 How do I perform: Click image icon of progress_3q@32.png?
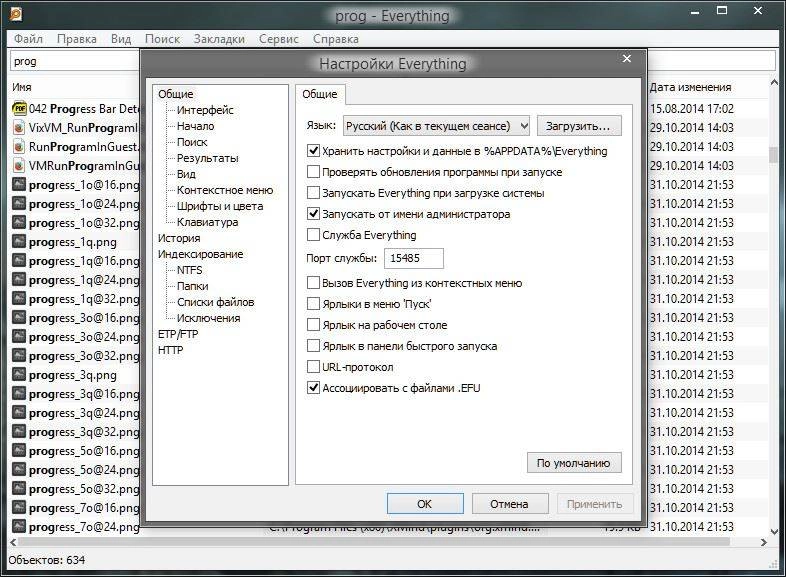point(19,432)
